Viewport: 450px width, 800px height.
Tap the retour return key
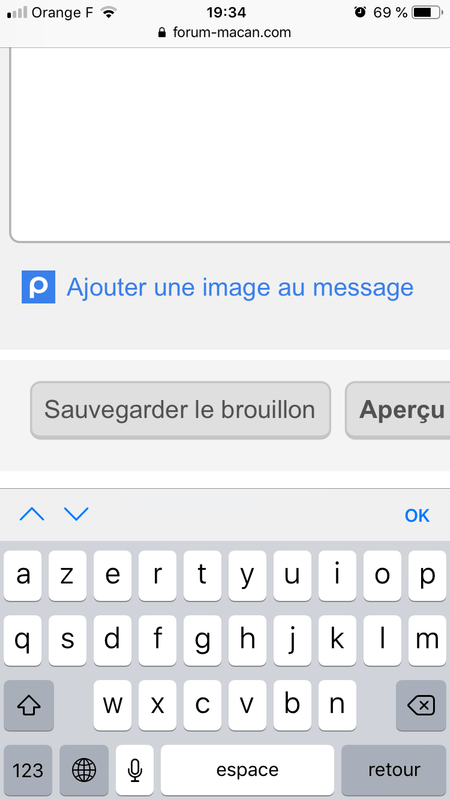[x=394, y=769]
